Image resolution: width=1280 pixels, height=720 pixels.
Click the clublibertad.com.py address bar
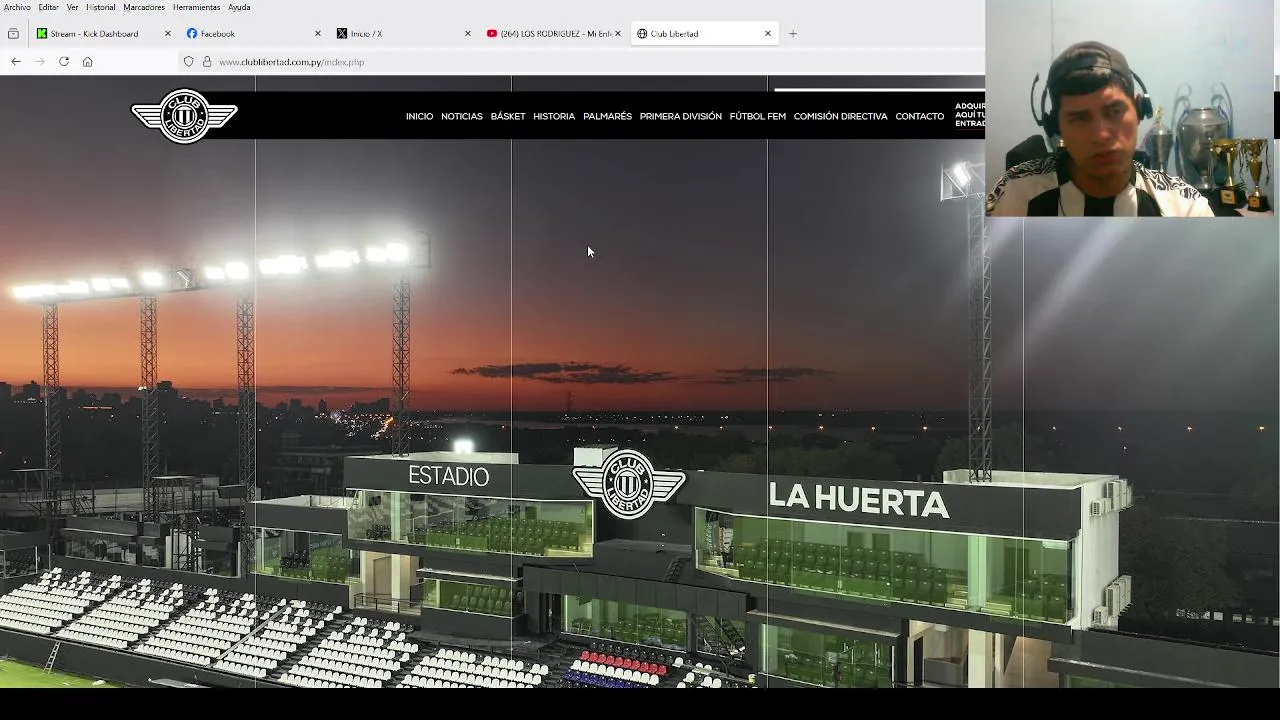(580, 62)
